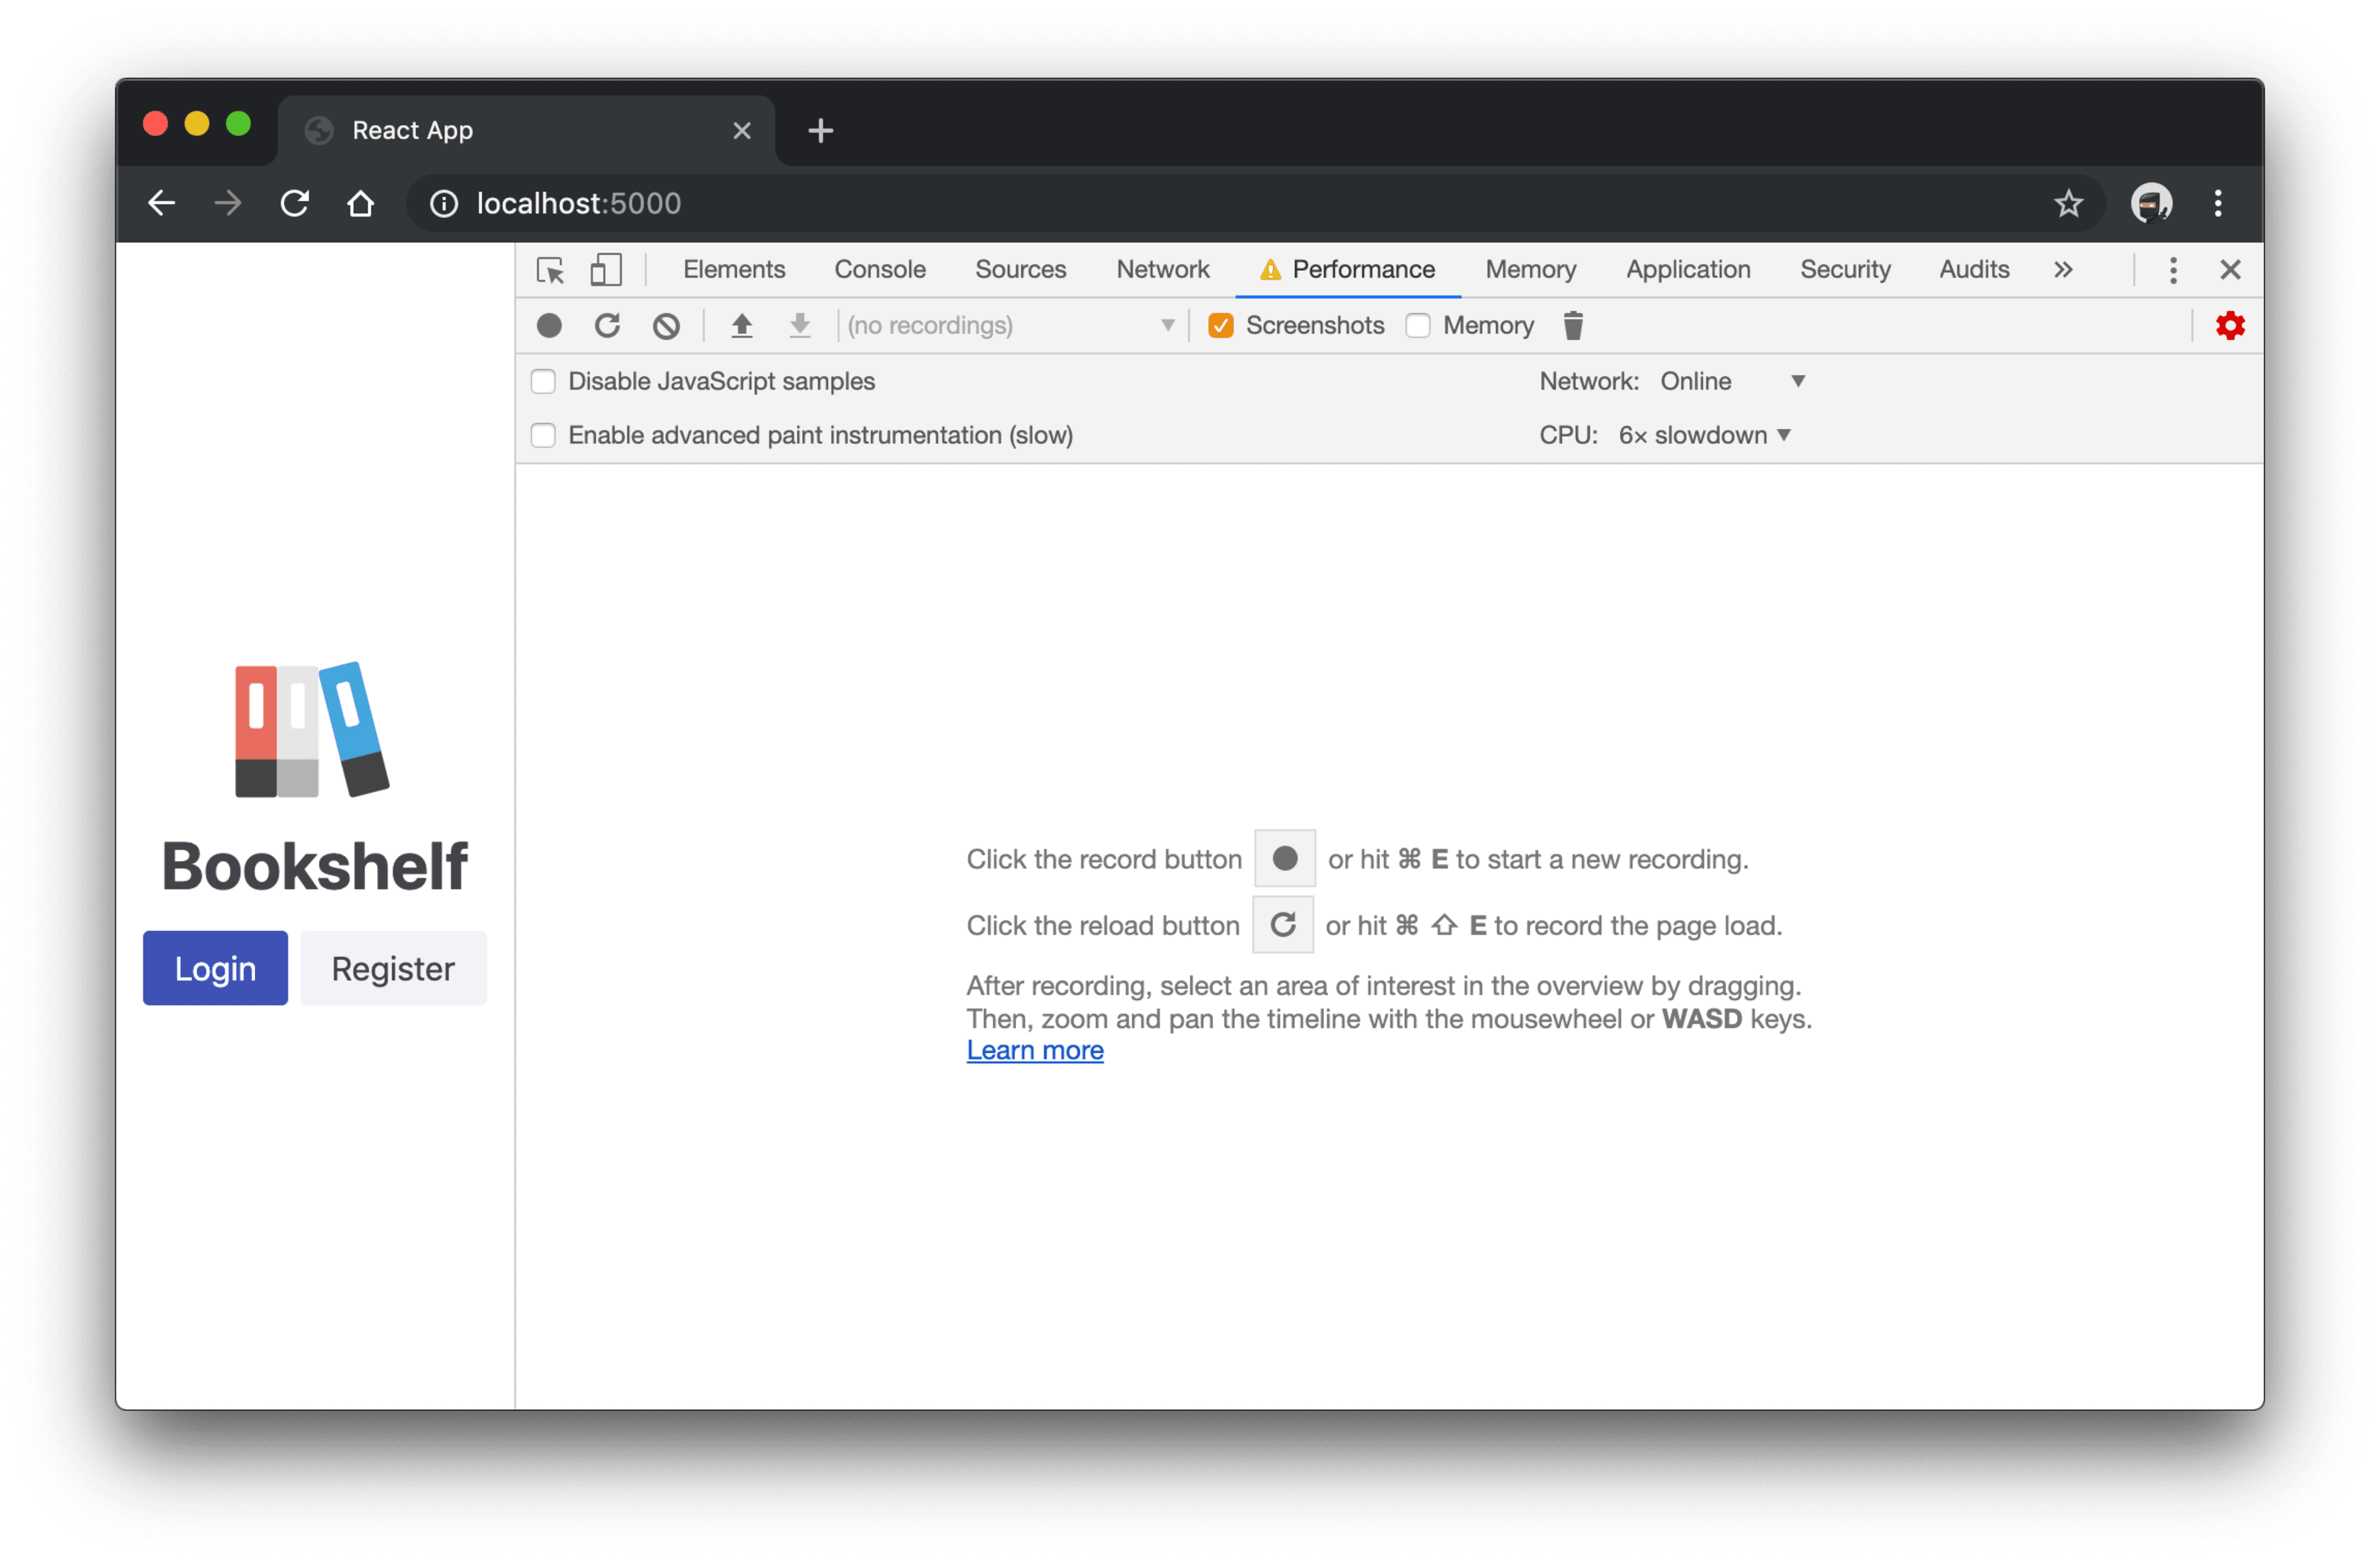Screen dimensions: 2380x1563
Task: Open the Chrome profile avatar
Action: 2151,204
